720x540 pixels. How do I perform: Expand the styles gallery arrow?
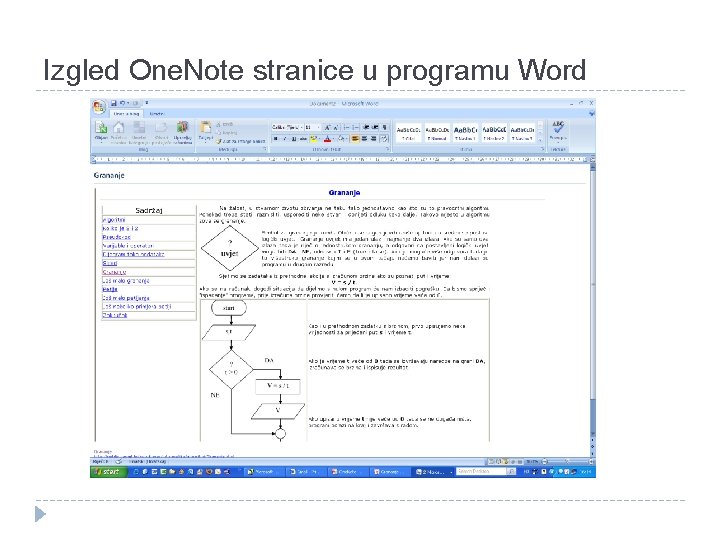tap(540, 139)
